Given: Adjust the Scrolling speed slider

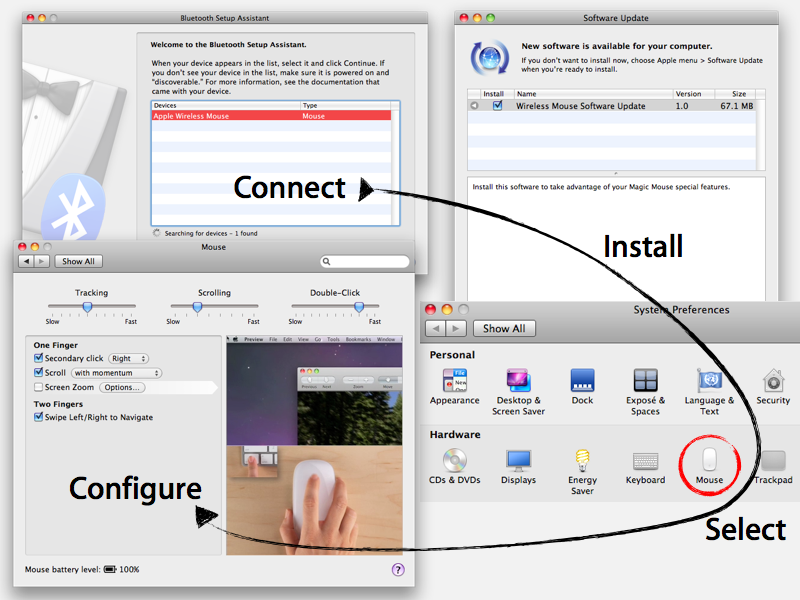Looking at the screenshot, I should tap(197, 306).
